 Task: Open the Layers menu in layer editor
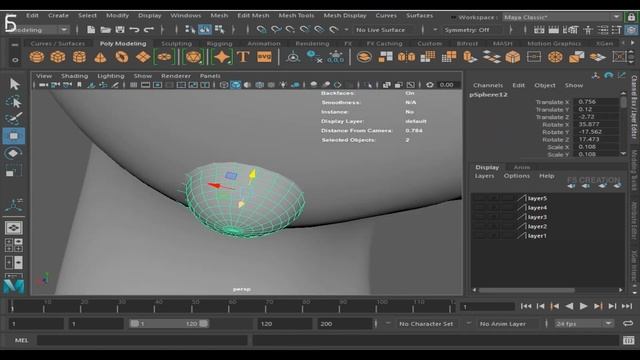[484, 176]
